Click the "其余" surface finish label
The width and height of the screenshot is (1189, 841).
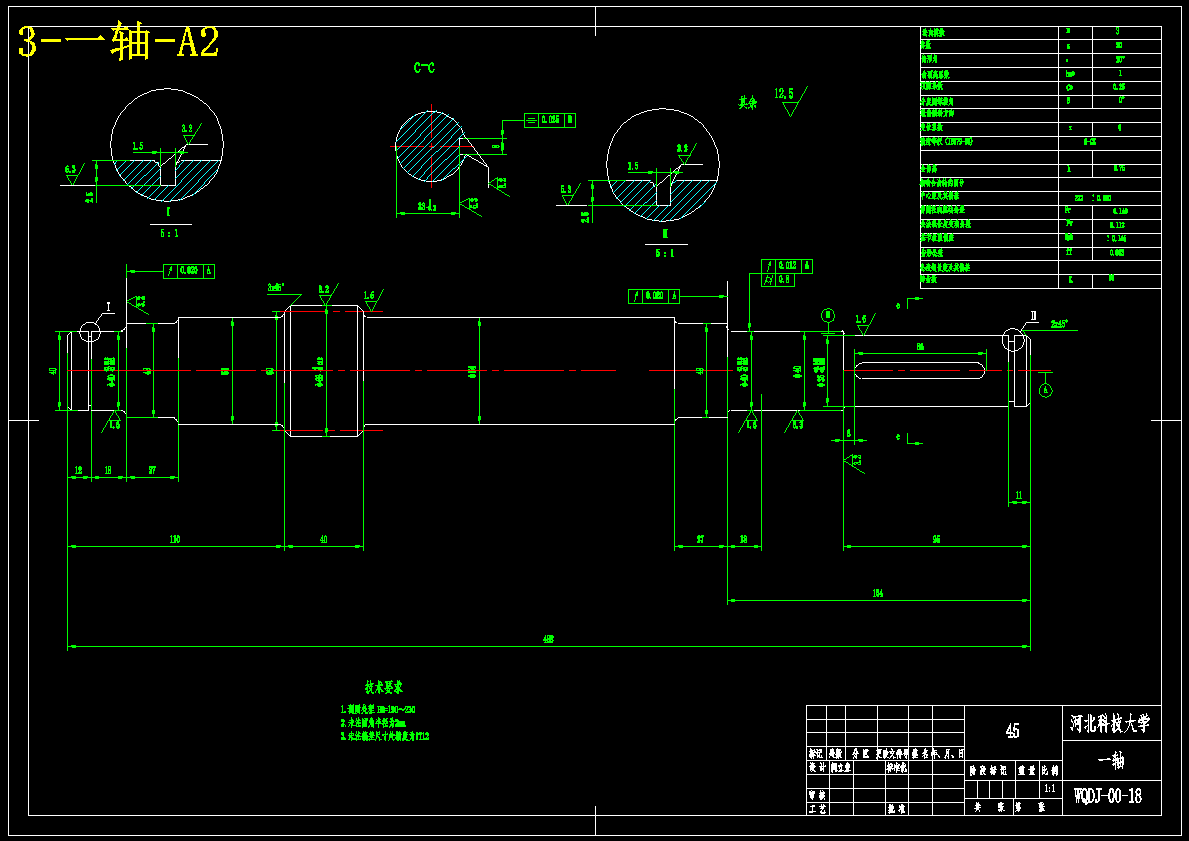point(748,102)
